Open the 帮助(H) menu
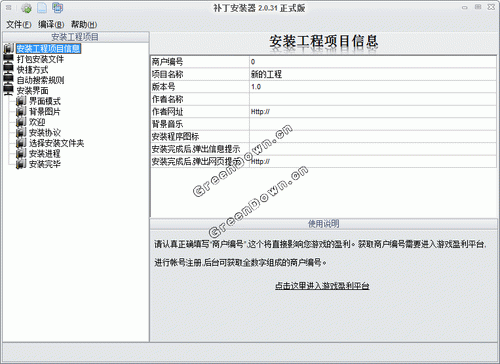Screen dimensions: 500x364 84,24
